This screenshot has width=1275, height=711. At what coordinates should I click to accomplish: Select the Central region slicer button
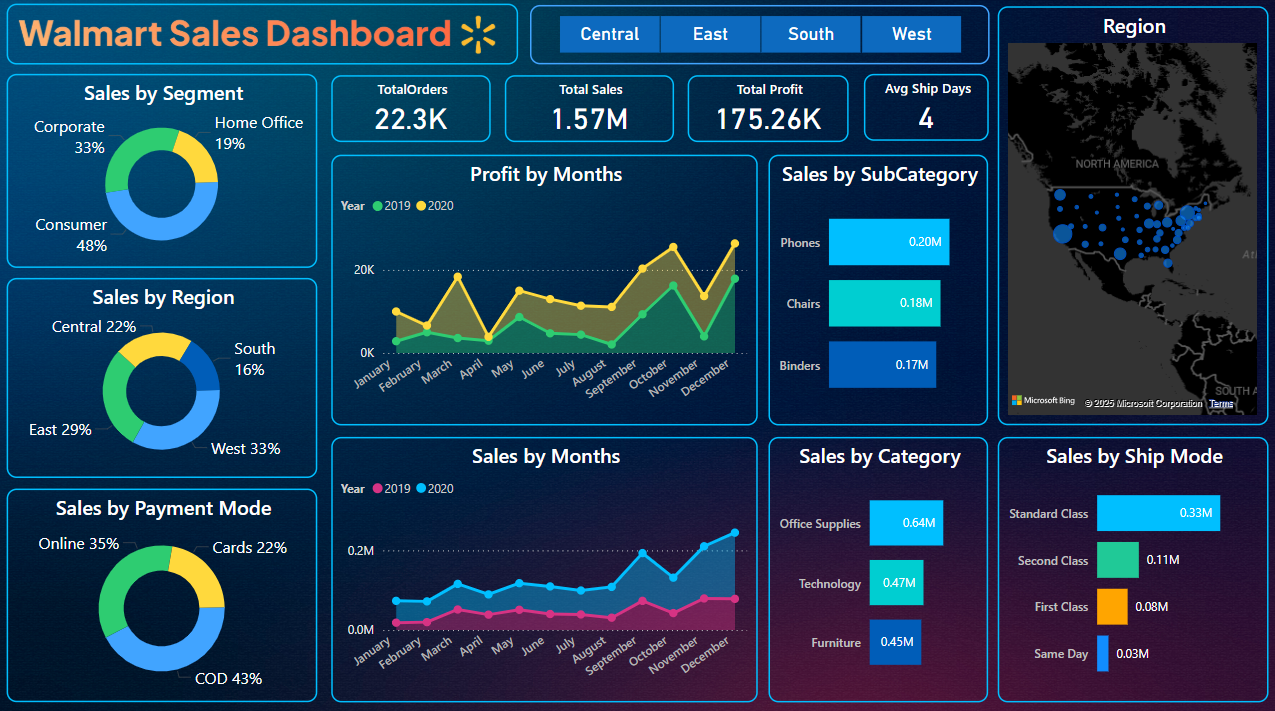610,34
